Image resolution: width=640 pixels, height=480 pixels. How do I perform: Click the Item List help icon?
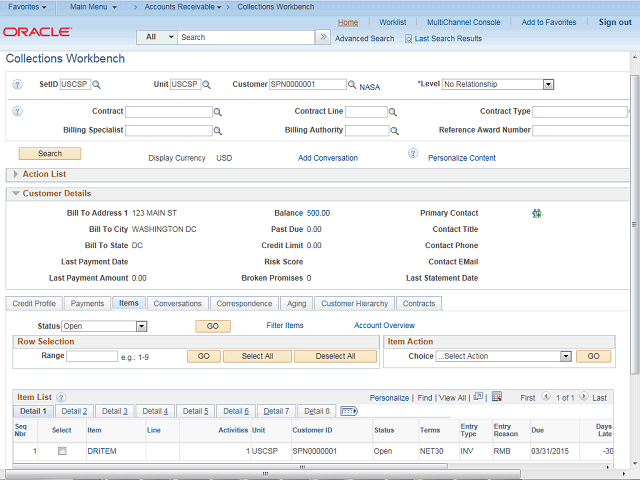[x=61, y=397]
